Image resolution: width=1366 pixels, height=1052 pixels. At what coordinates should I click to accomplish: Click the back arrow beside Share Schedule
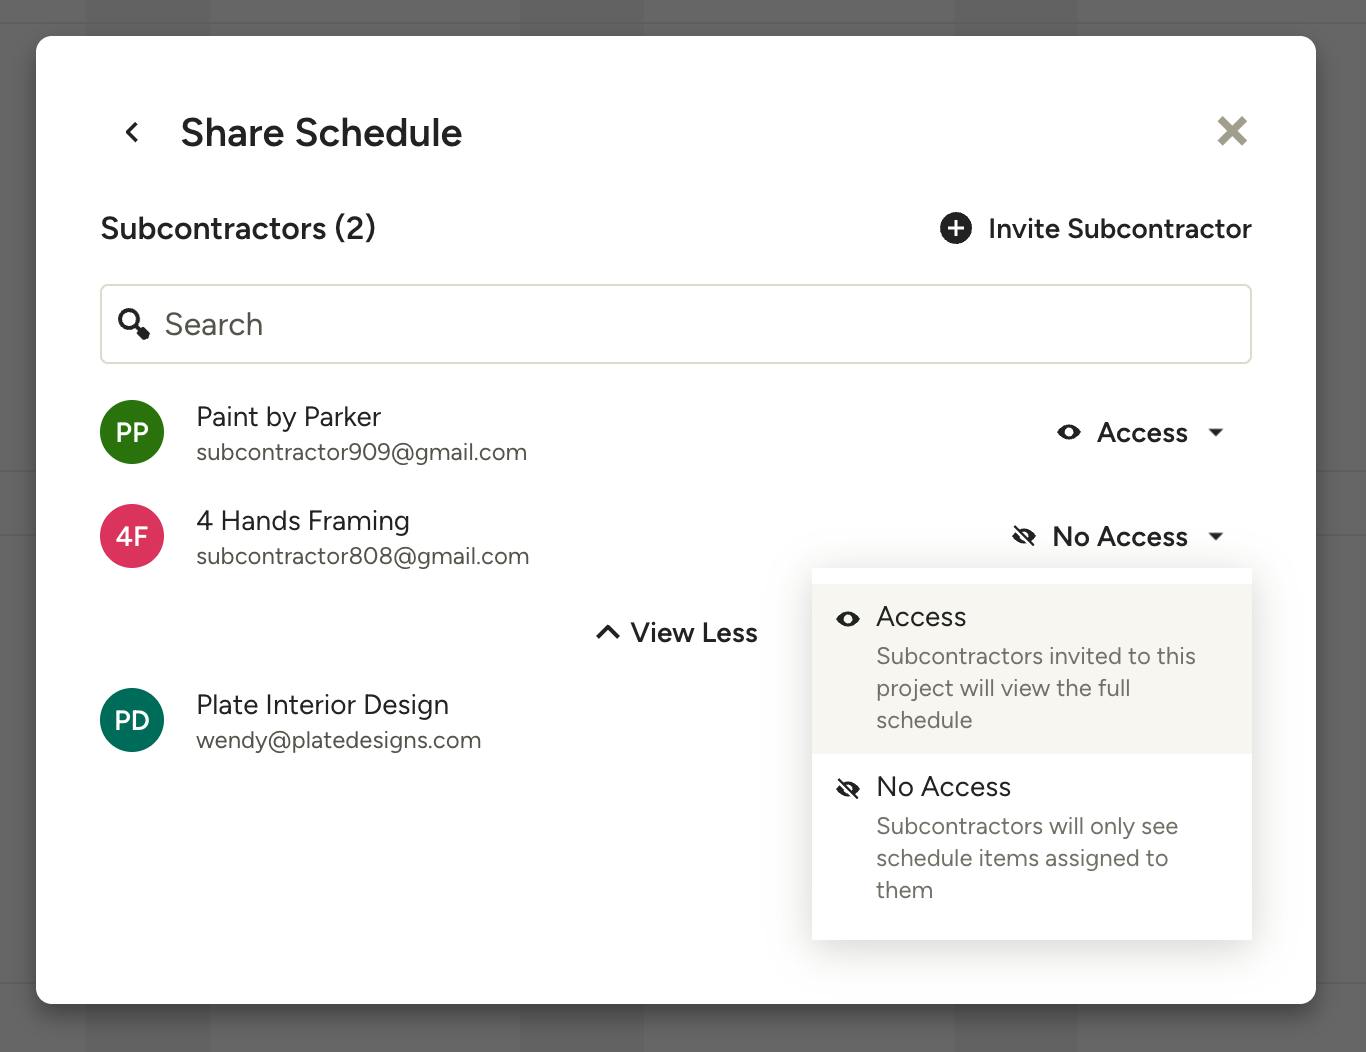pos(132,132)
